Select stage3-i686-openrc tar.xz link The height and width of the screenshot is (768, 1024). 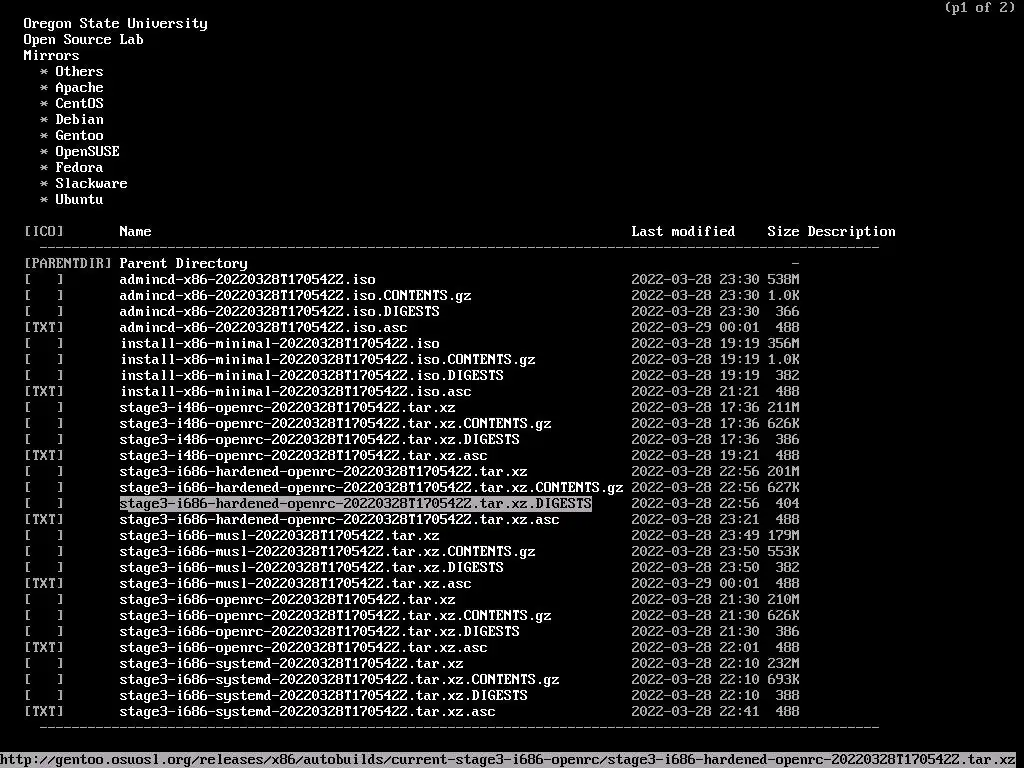click(287, 600)
